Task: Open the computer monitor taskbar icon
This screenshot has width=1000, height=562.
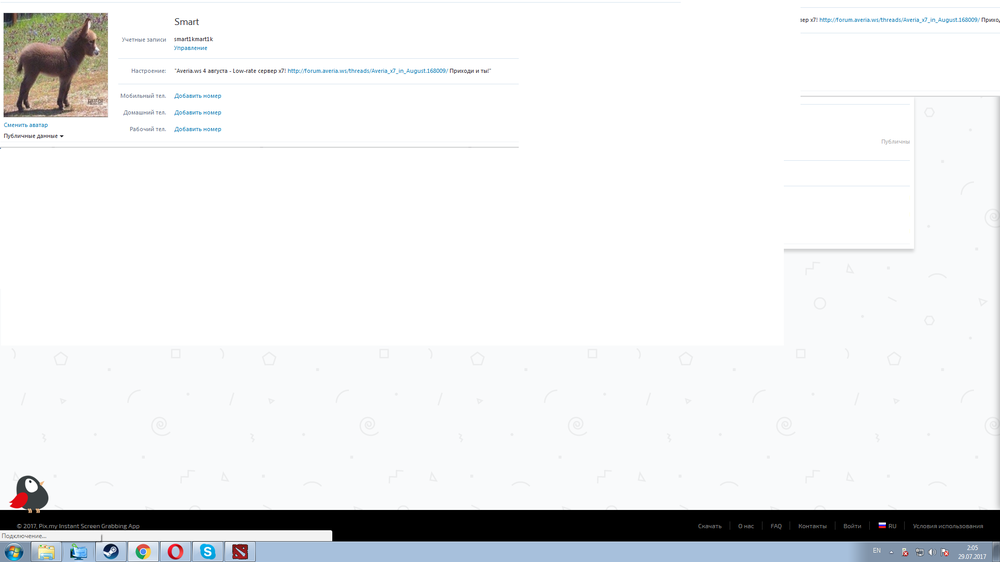Action: coord(78,552)
